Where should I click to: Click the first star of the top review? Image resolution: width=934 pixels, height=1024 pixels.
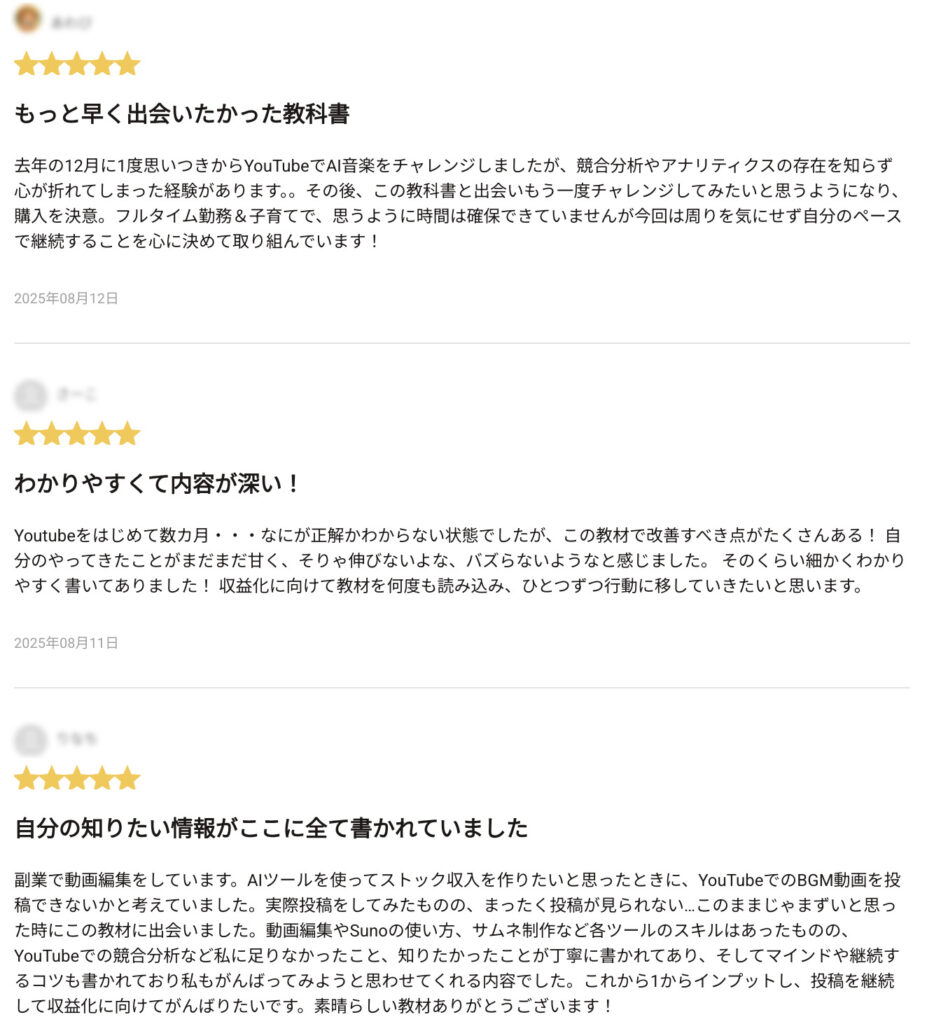click(x=26, y=64)
